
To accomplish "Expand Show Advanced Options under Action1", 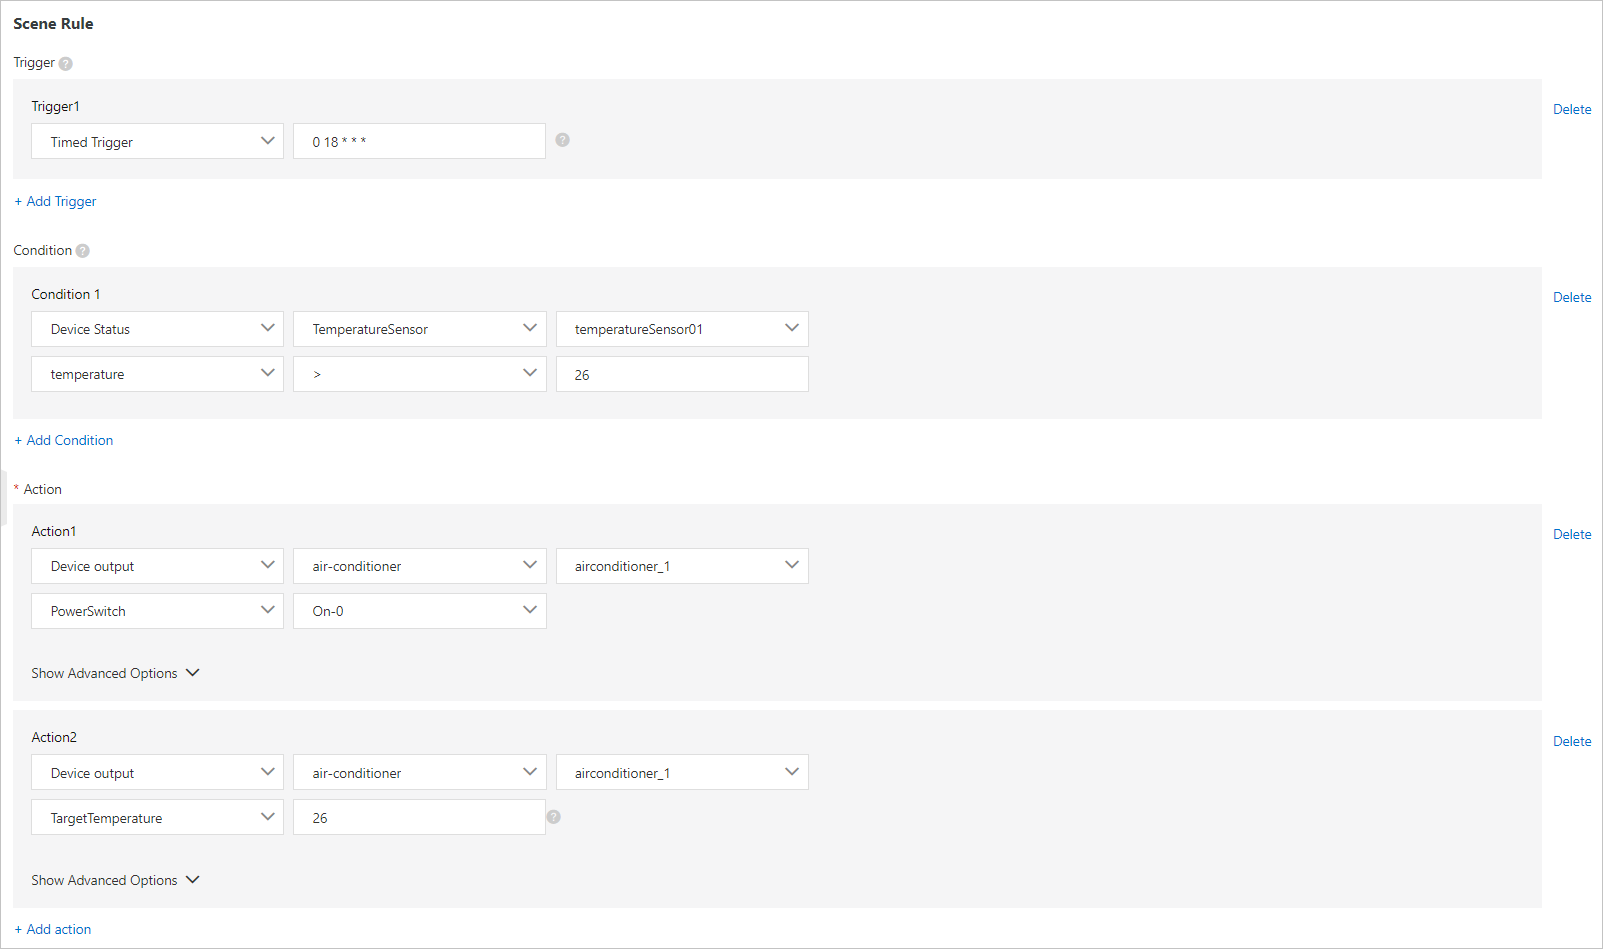I will [x=115, y=672].
